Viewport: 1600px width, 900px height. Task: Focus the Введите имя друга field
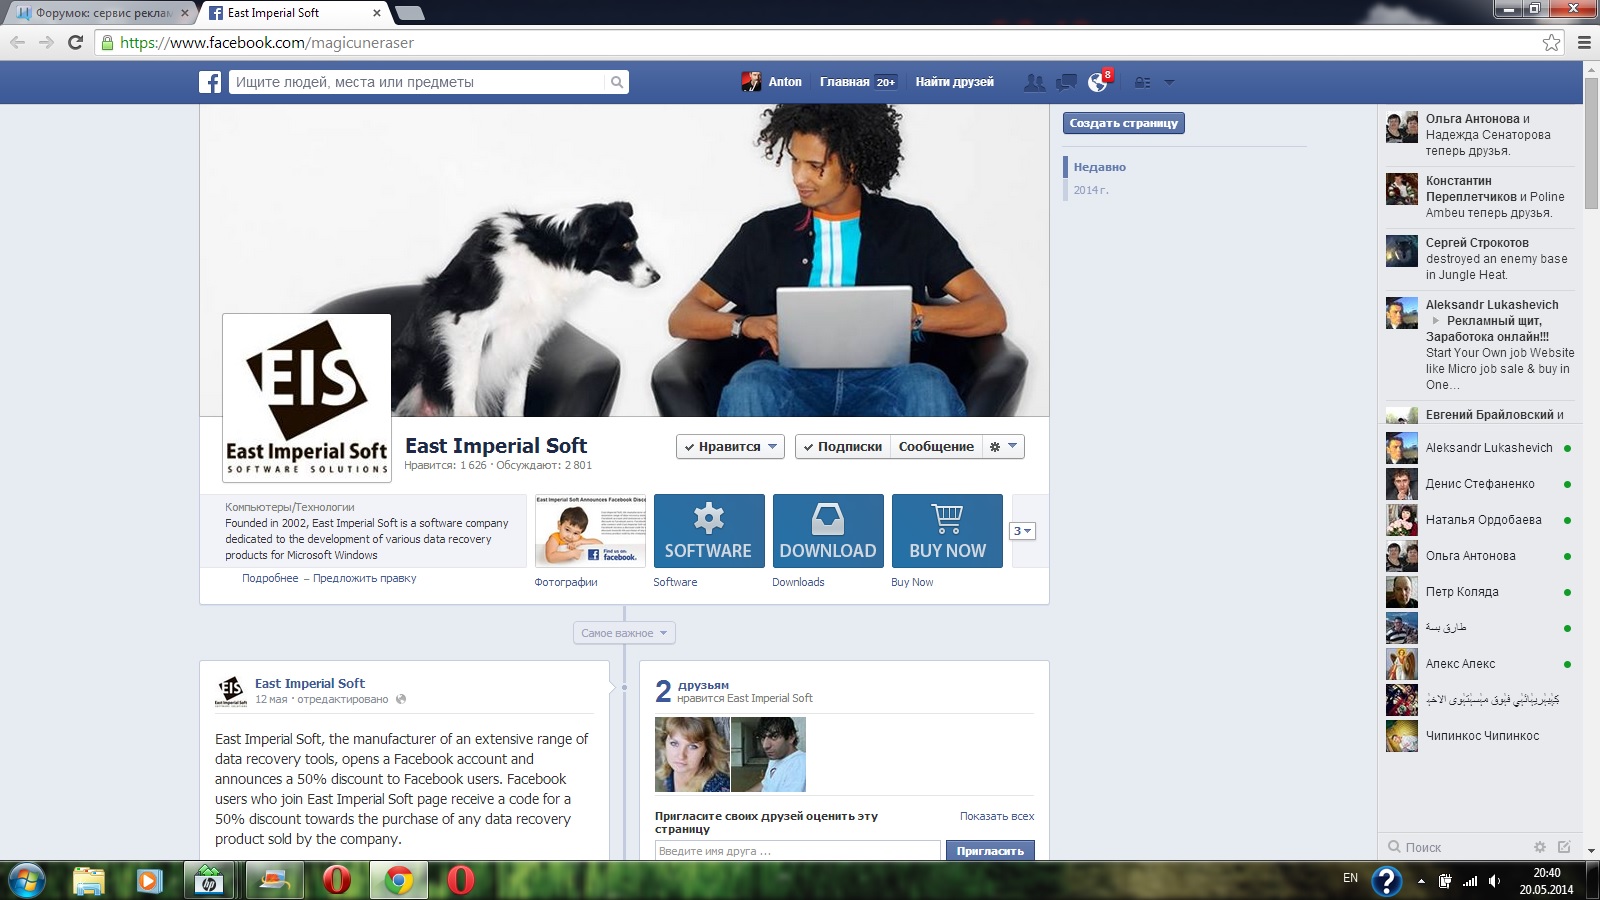[x=798, y=851]
